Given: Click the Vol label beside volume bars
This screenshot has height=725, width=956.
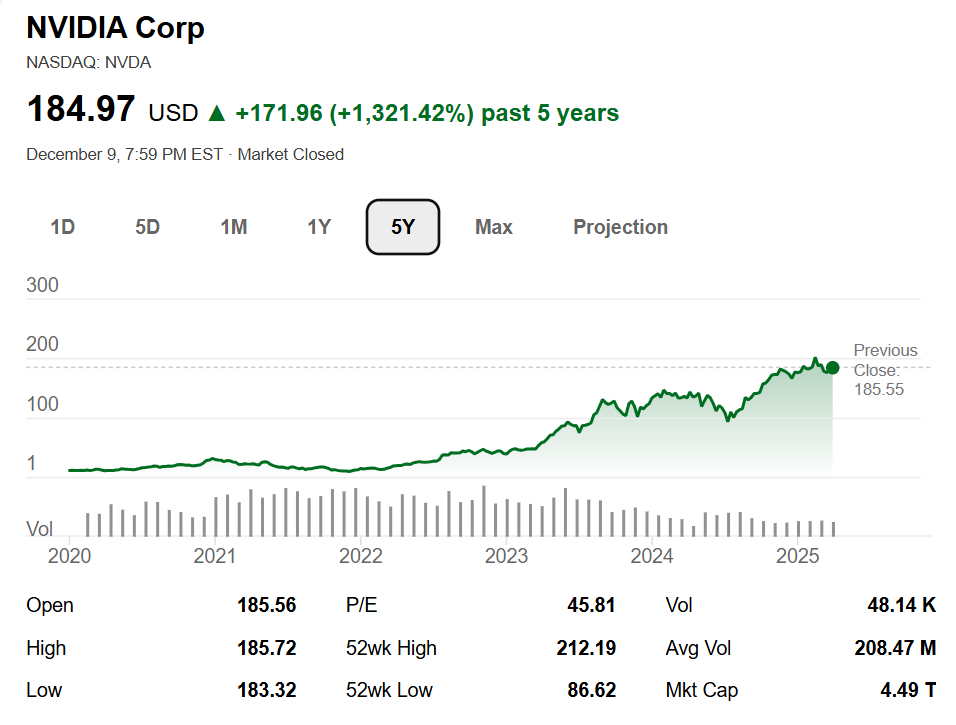Looking at the screenshot, I should coord(40,529).
